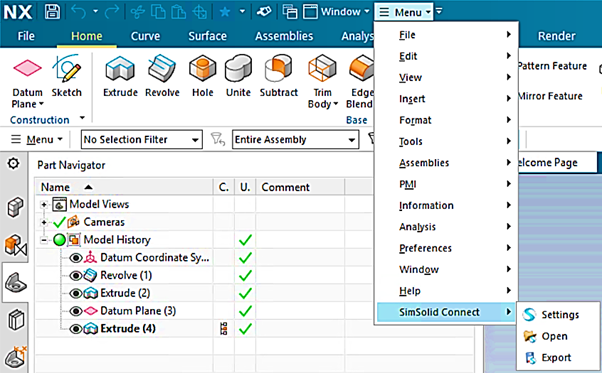
Task: Open the Analysis submenu in menu
Action: [x=446, y=227]
